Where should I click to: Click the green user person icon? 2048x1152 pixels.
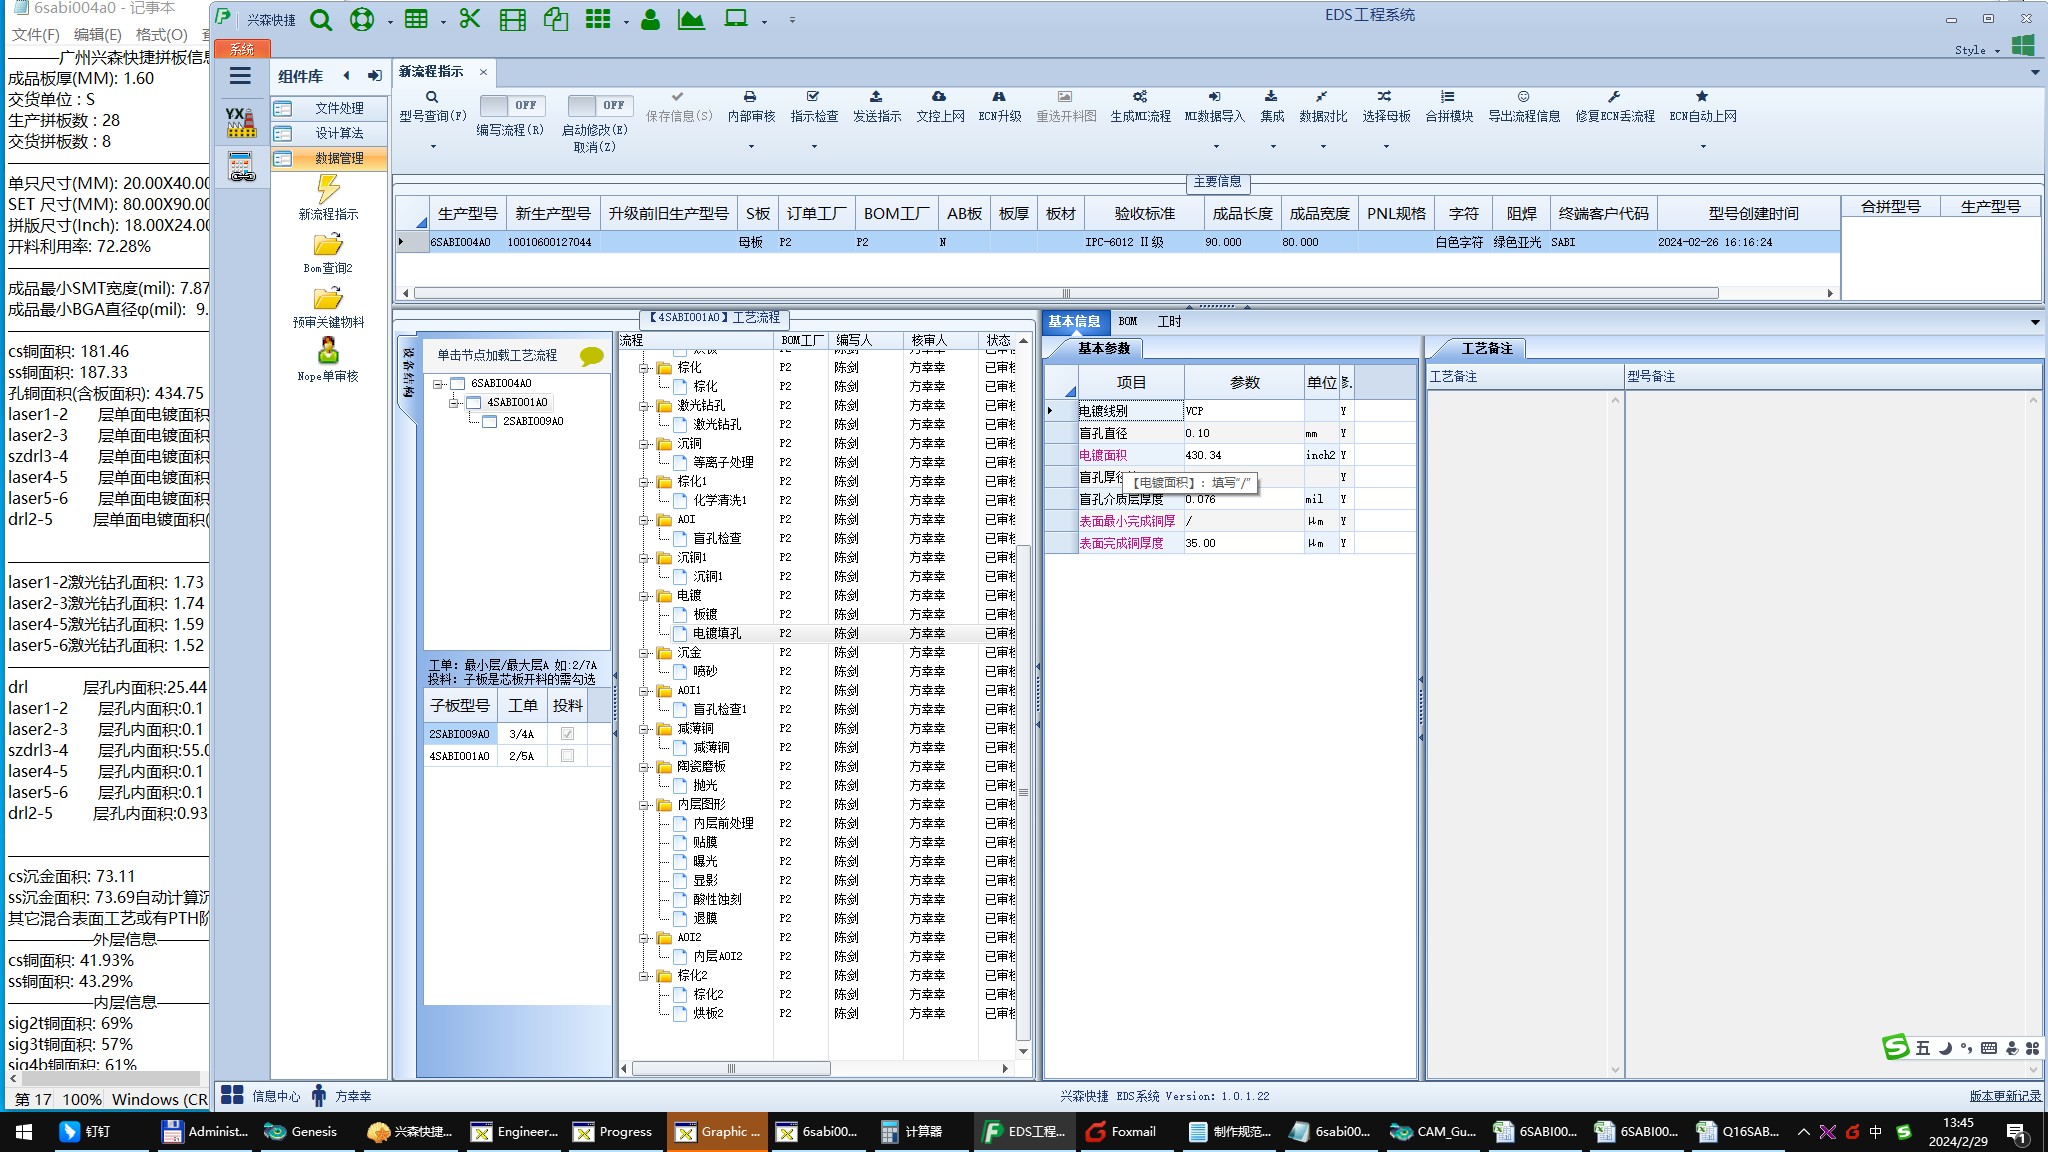[x=650, y=19]
